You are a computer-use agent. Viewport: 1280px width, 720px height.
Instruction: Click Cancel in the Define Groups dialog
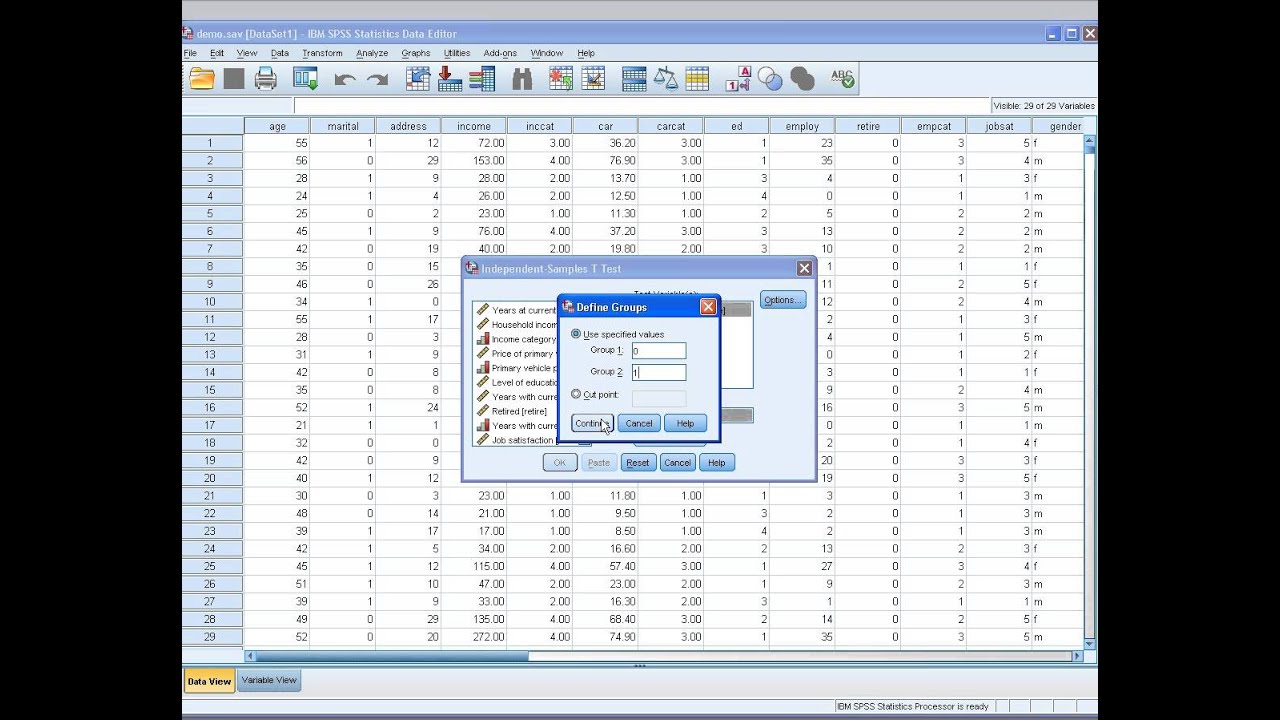639,423
